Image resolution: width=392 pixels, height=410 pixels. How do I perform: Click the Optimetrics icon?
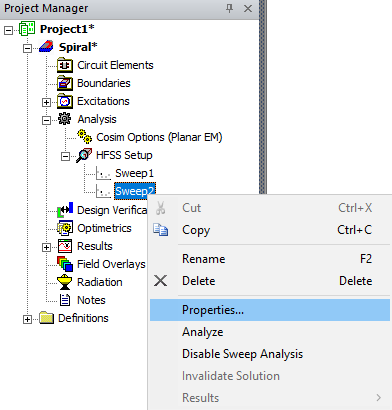pyautogui.click(x=65, y=228)
